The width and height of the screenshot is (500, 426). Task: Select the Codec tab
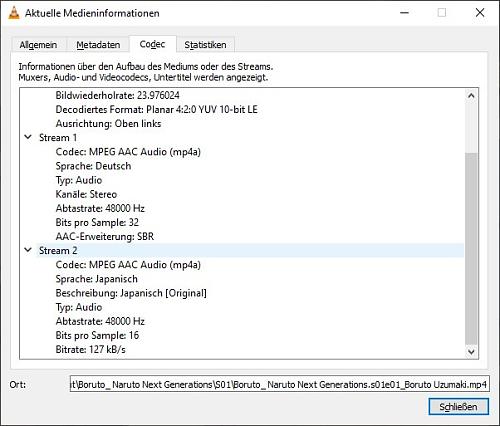[x=152, y=44]
